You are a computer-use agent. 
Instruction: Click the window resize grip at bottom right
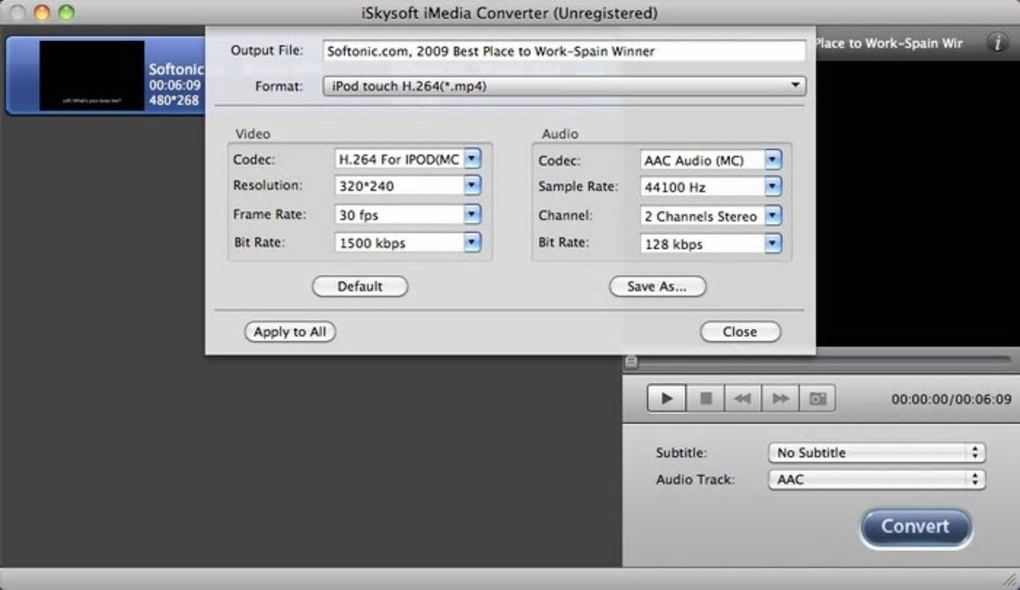coord(1010,579)
